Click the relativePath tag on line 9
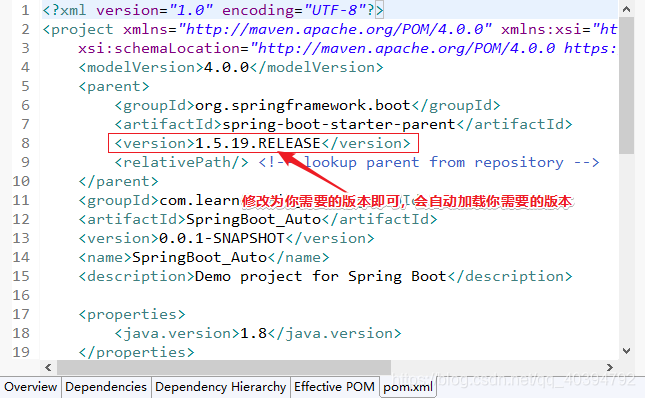Screen dimensions: 645x398 [181, 162]
